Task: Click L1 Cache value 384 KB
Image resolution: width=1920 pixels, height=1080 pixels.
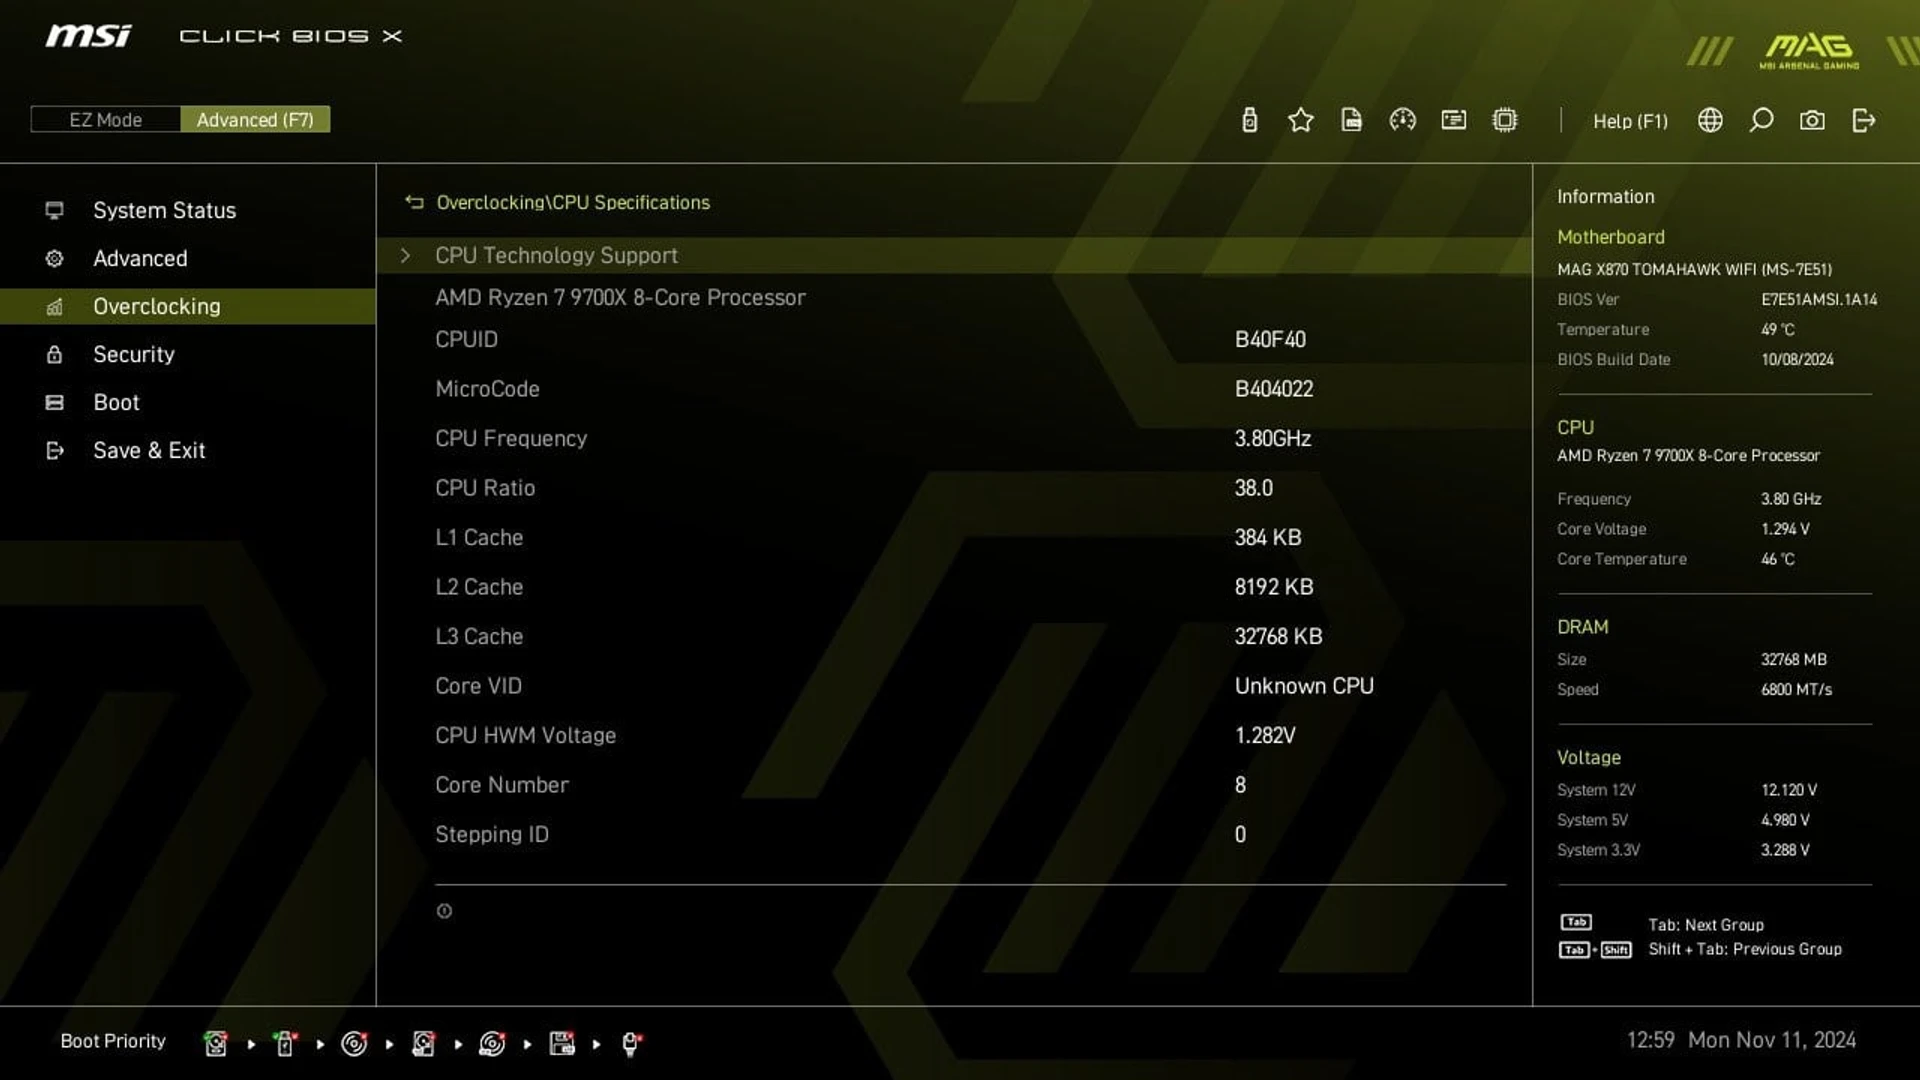Action: click(1268, 537)
